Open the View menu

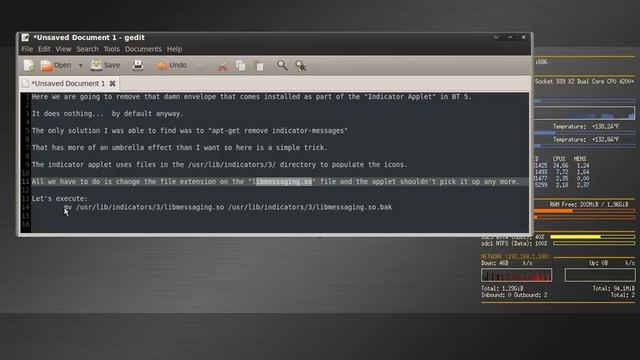(x=63, y=49)
